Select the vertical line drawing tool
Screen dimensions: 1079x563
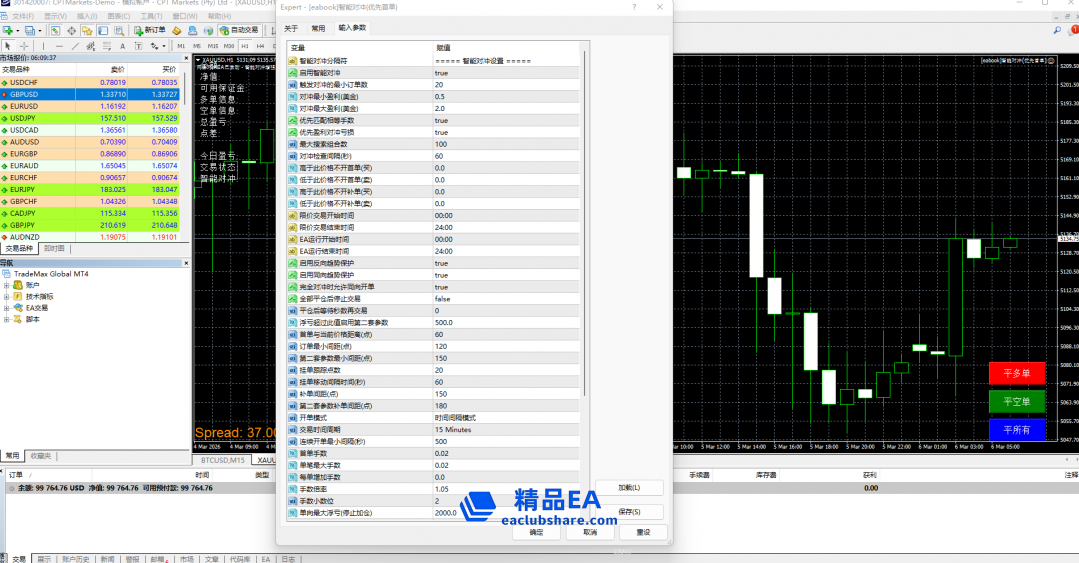(43, 46)
